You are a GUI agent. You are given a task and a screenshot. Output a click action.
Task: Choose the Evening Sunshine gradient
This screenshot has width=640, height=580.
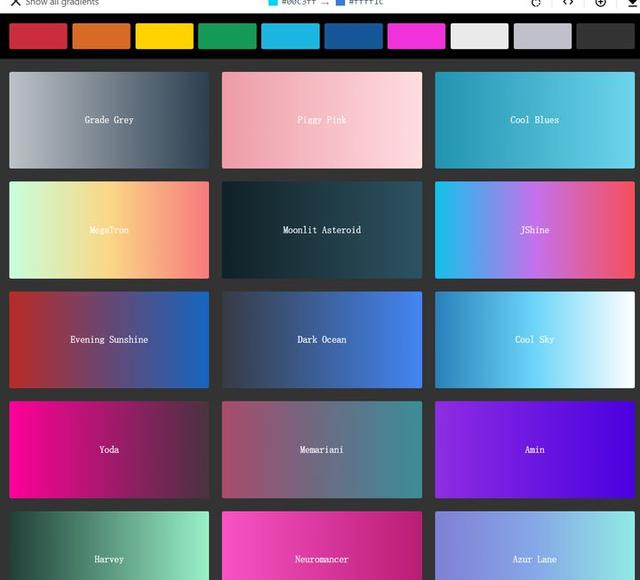coord(109,340)
